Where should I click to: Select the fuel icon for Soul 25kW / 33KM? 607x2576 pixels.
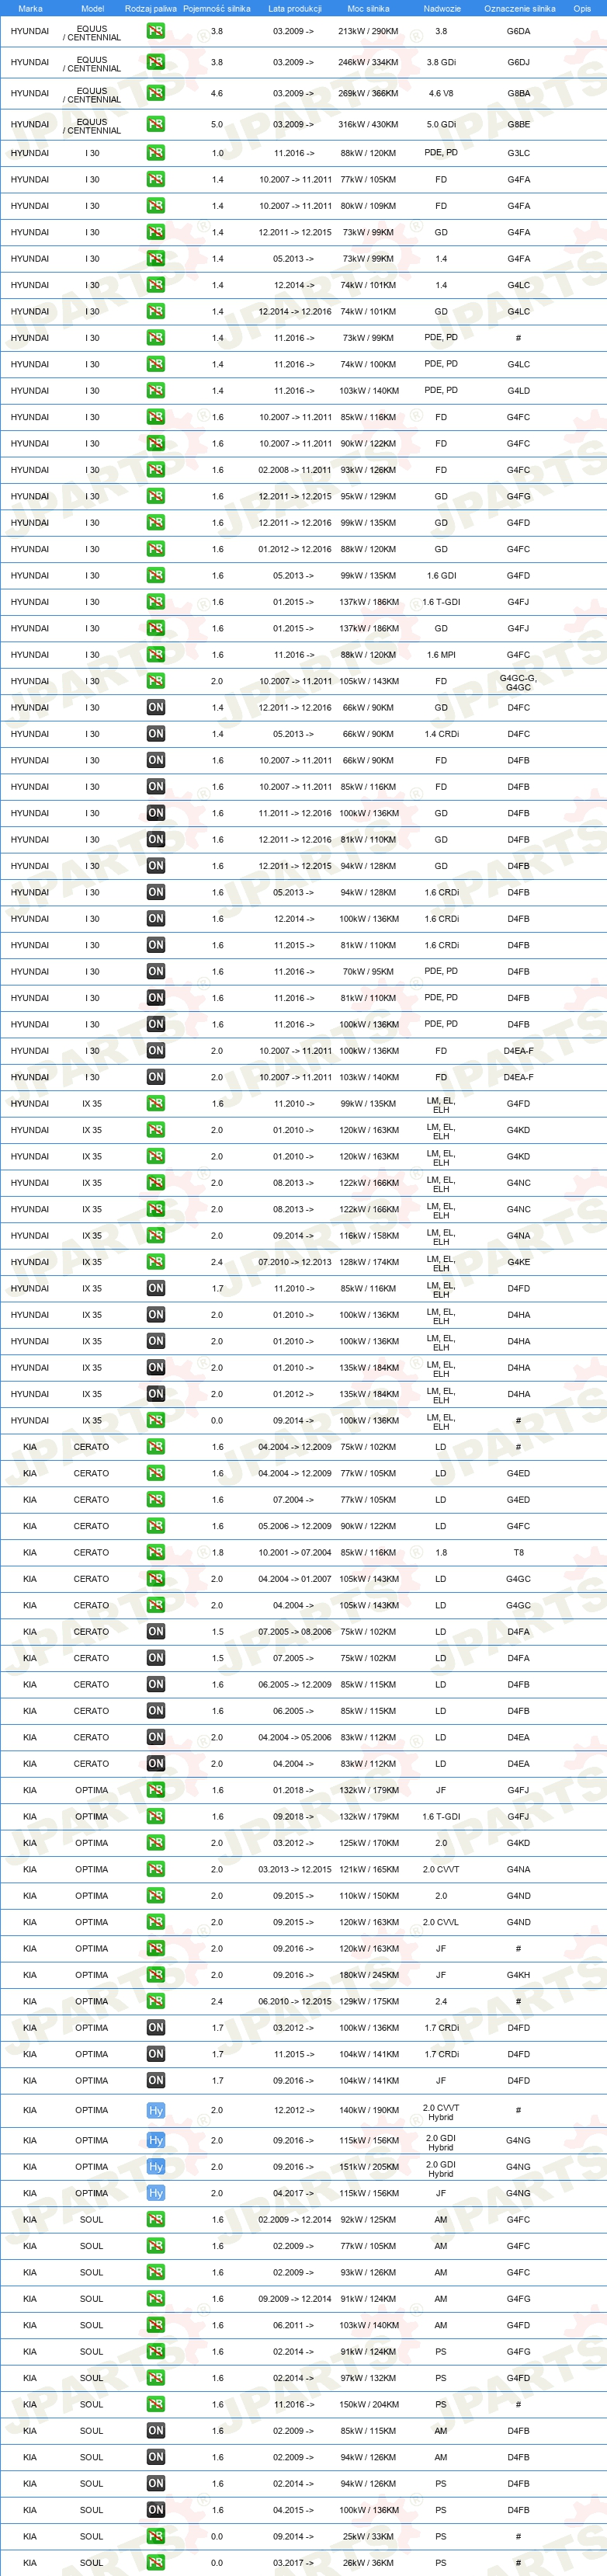tap(156, 2537)
